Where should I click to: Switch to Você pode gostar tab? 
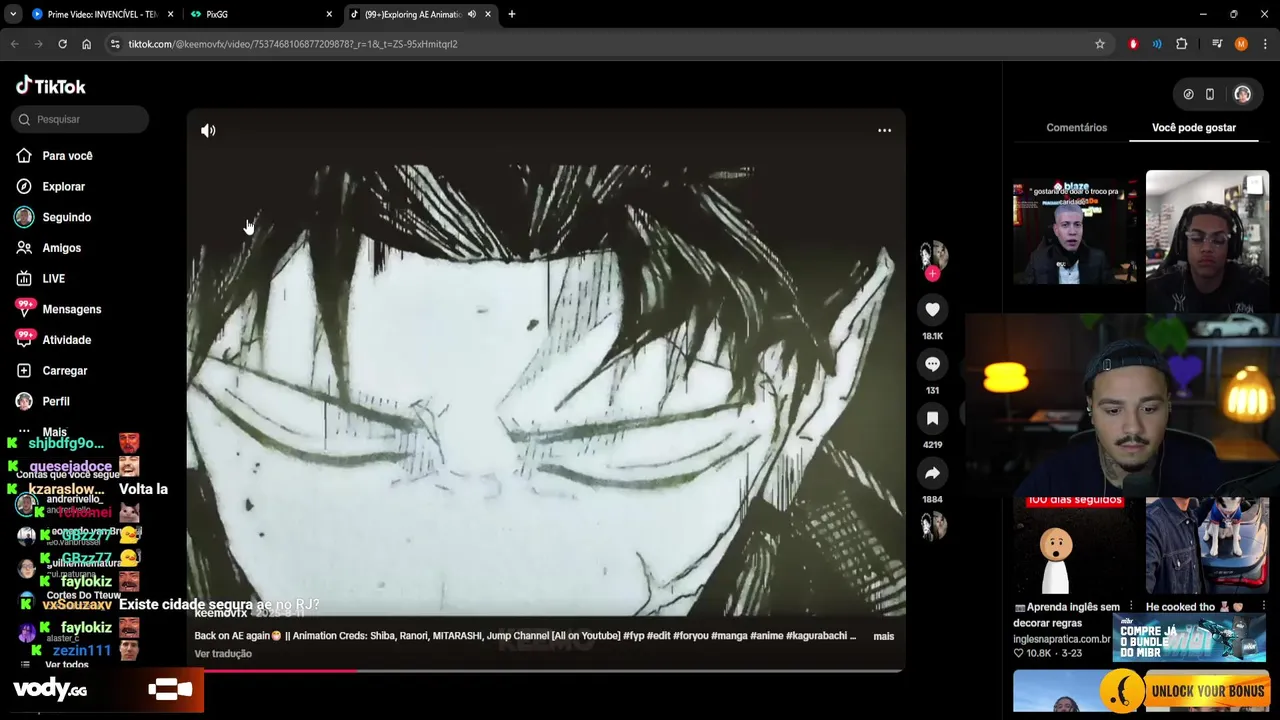point(1193,128)
